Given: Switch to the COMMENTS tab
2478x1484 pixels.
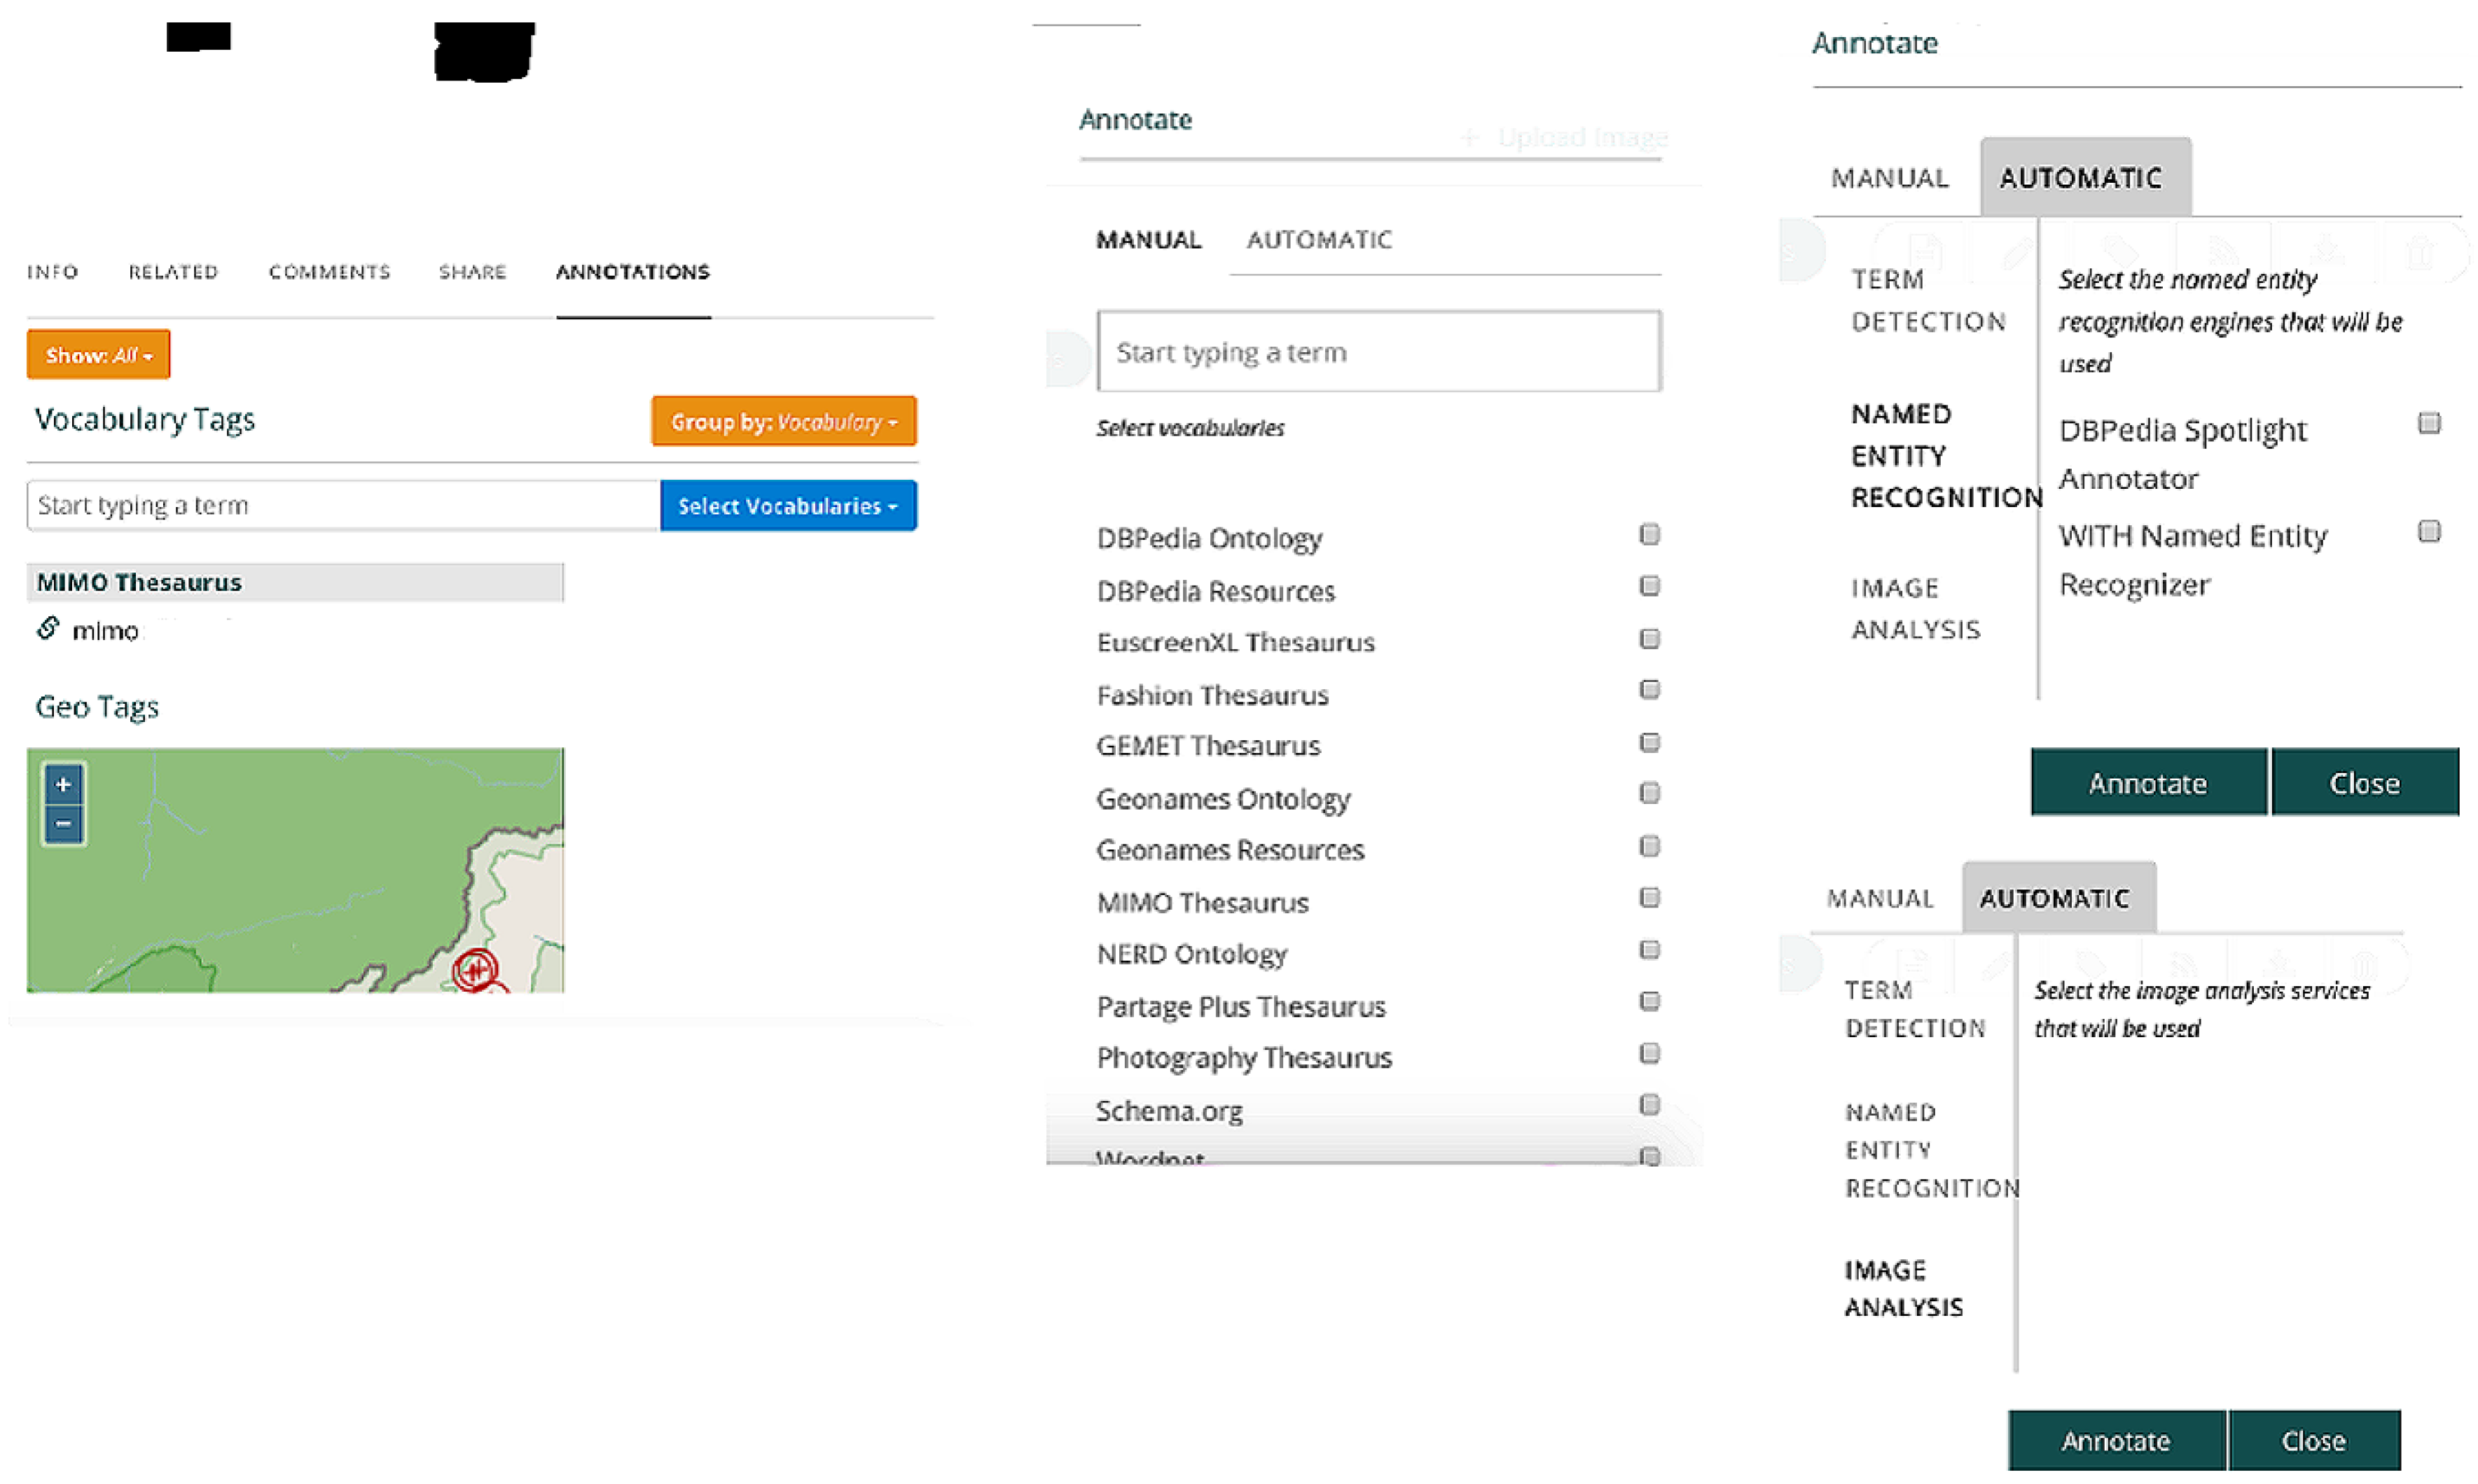Looking at the screenshot, I should point(329,272).
